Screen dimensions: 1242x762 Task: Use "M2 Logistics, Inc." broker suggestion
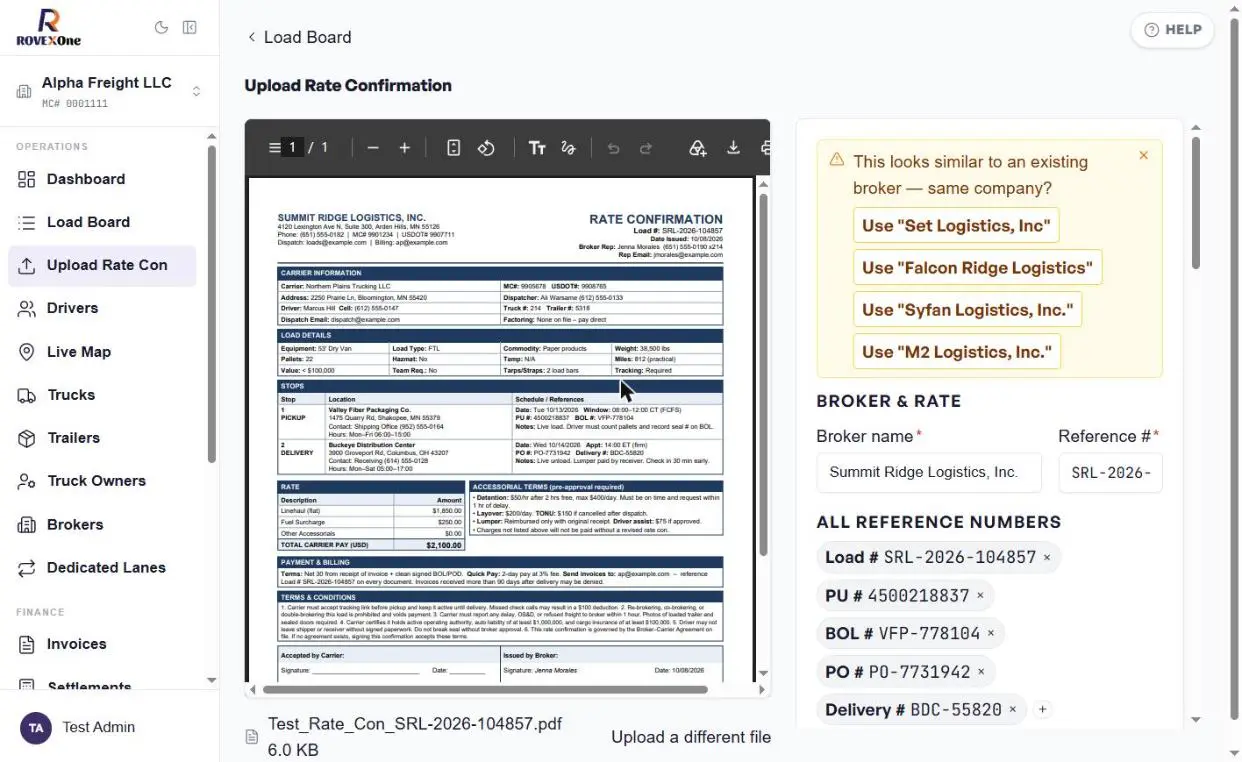[957, 351]
